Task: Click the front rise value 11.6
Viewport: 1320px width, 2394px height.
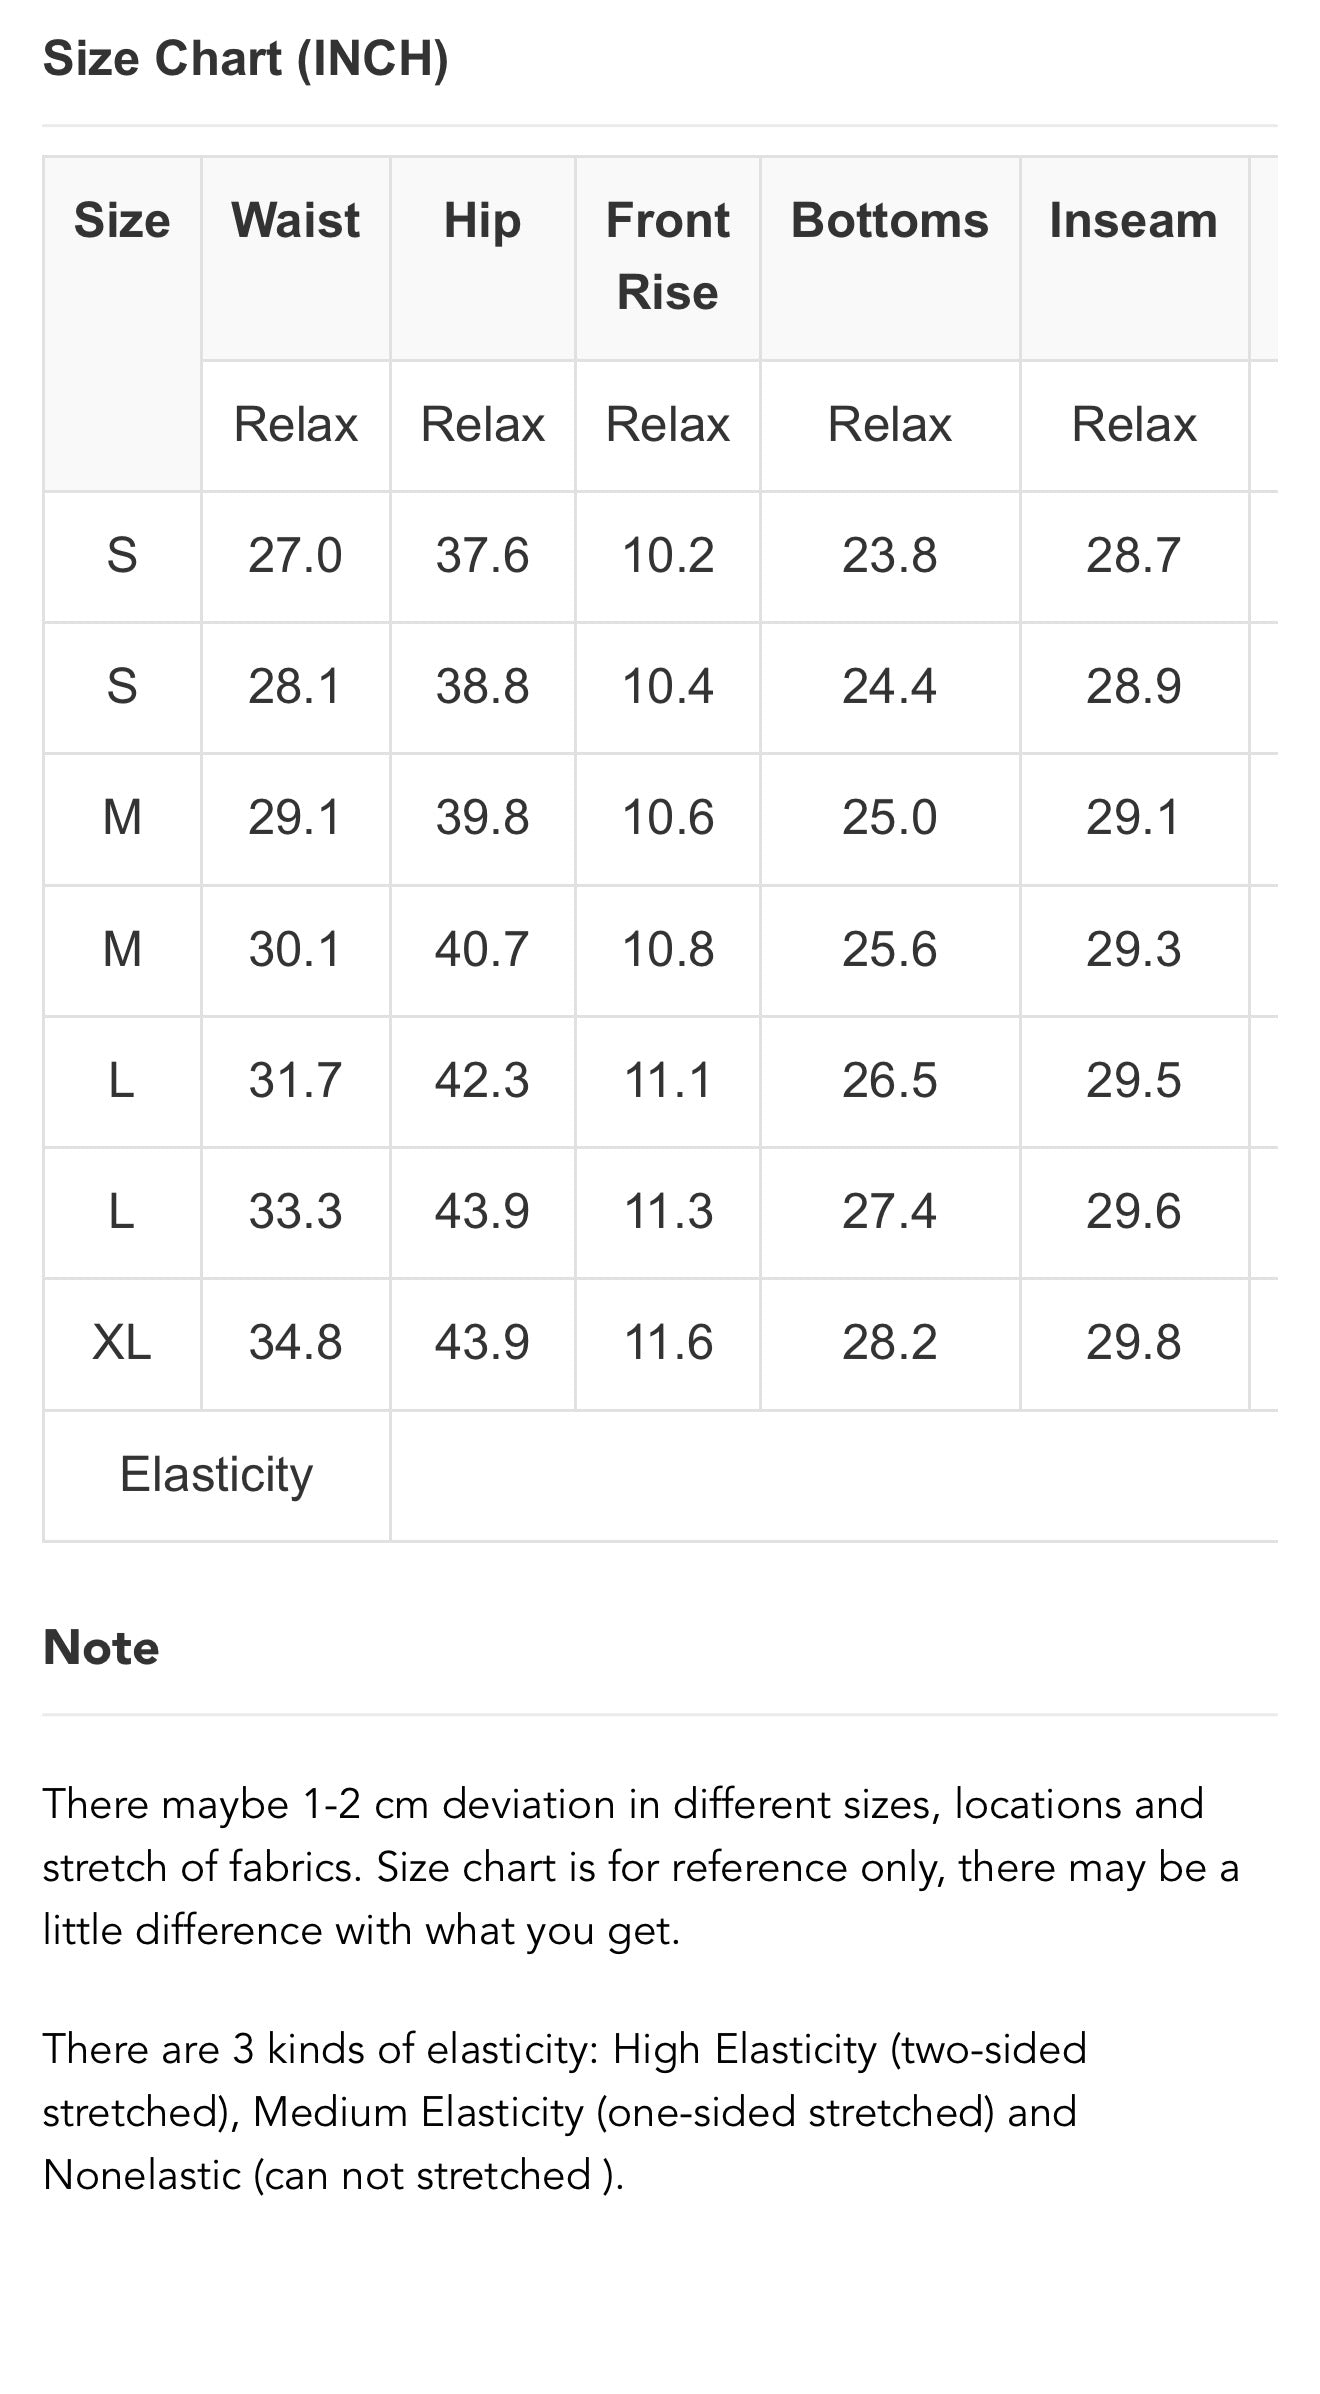Action: pos(667,1342)
